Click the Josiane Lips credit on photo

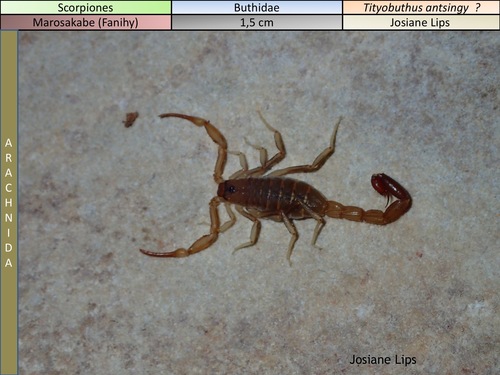(x=383, y=360)
